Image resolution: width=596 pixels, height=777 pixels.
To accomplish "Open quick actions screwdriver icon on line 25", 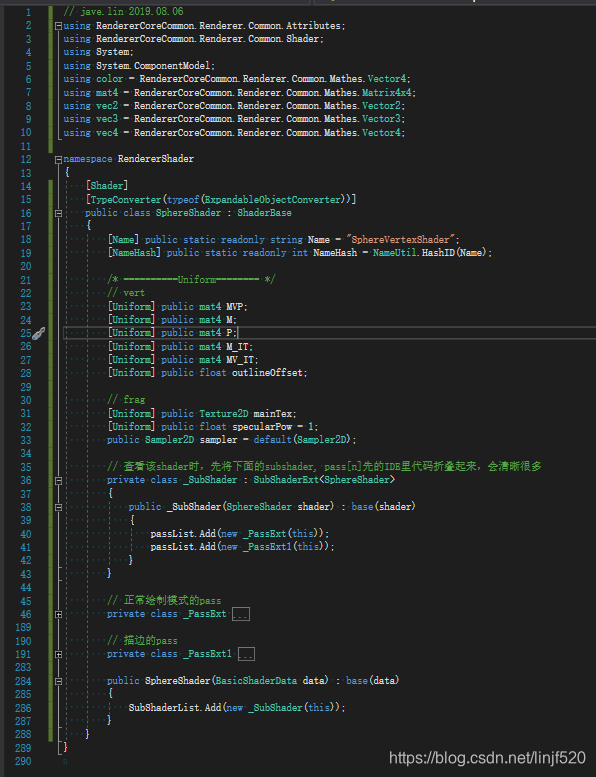I will coord(38,333).
